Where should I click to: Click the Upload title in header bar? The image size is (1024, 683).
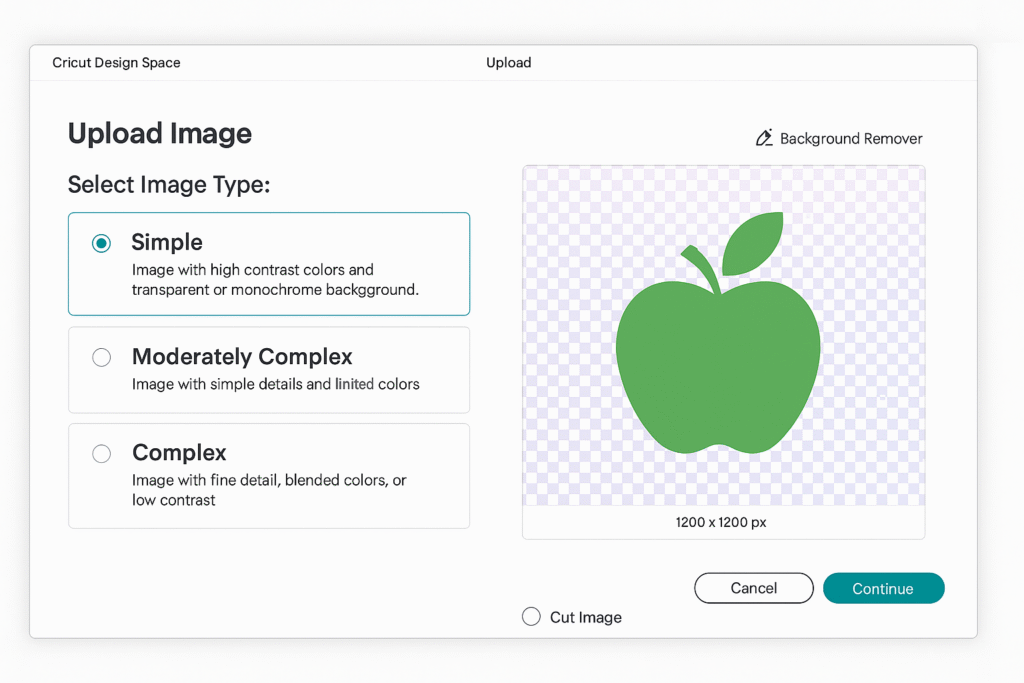point(508,63)
